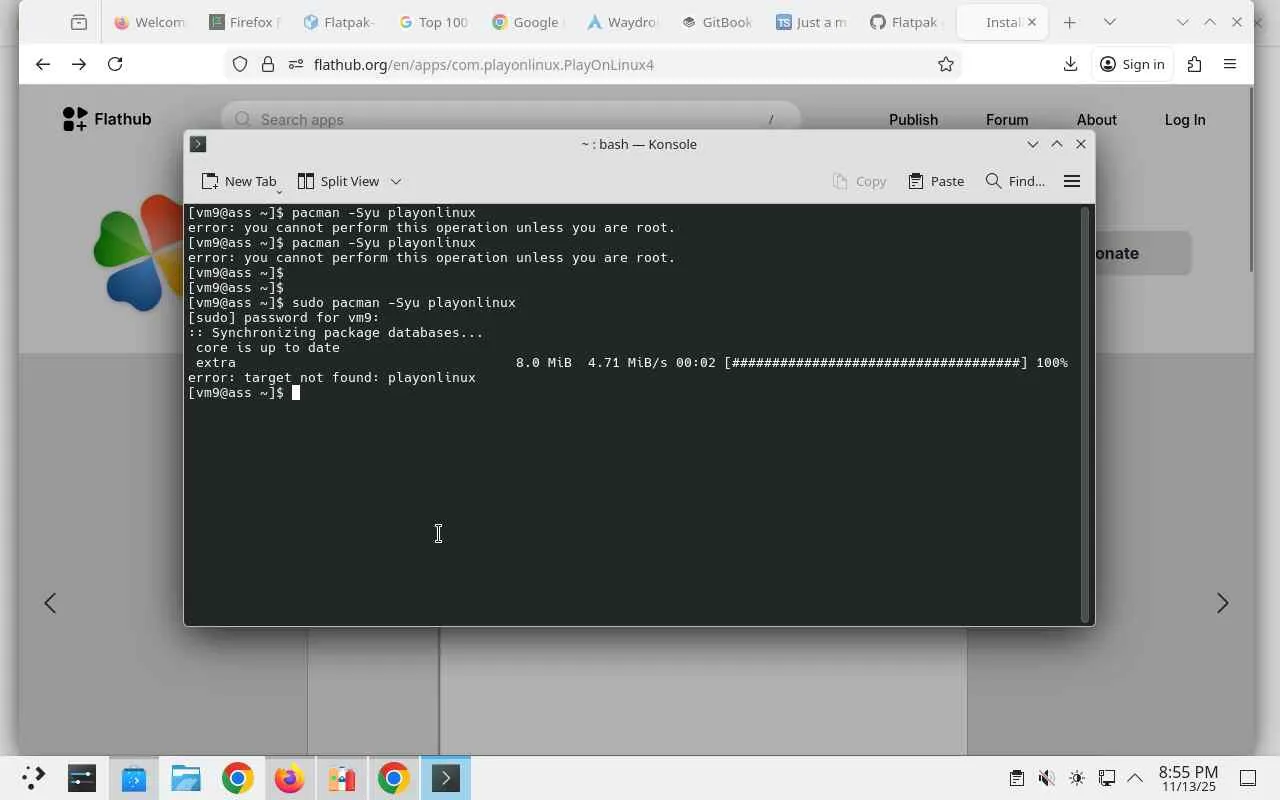Click 'error: target not found: playonlinux' line
This screenshot has width=1280, height=800.
click(332, 378)
